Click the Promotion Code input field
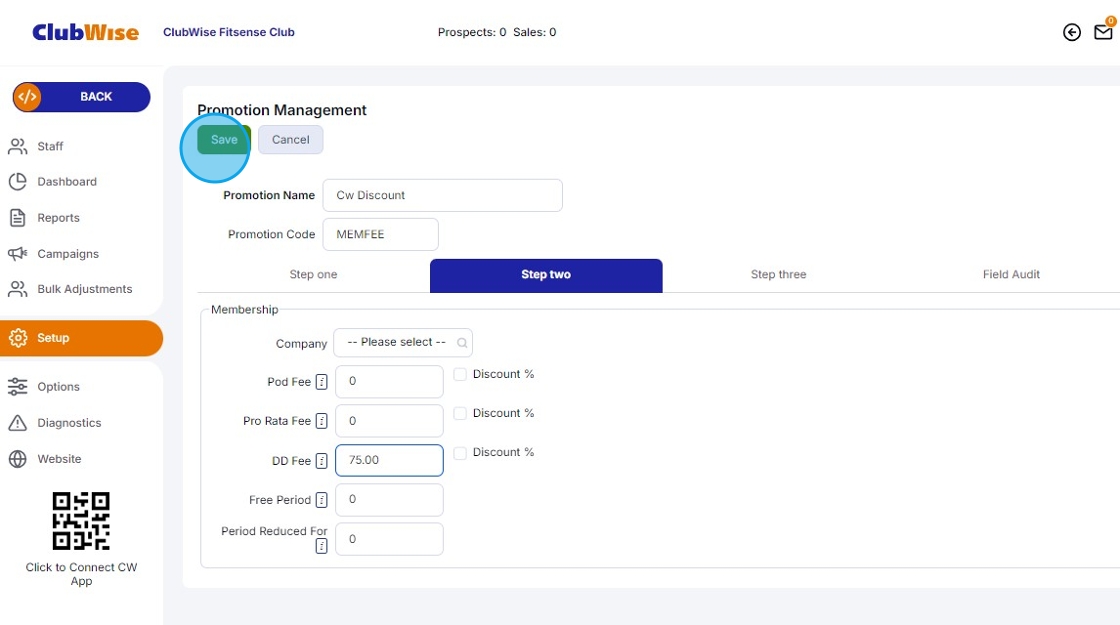This screenshot has height=625, width=1120. click(x=381, y=234)
